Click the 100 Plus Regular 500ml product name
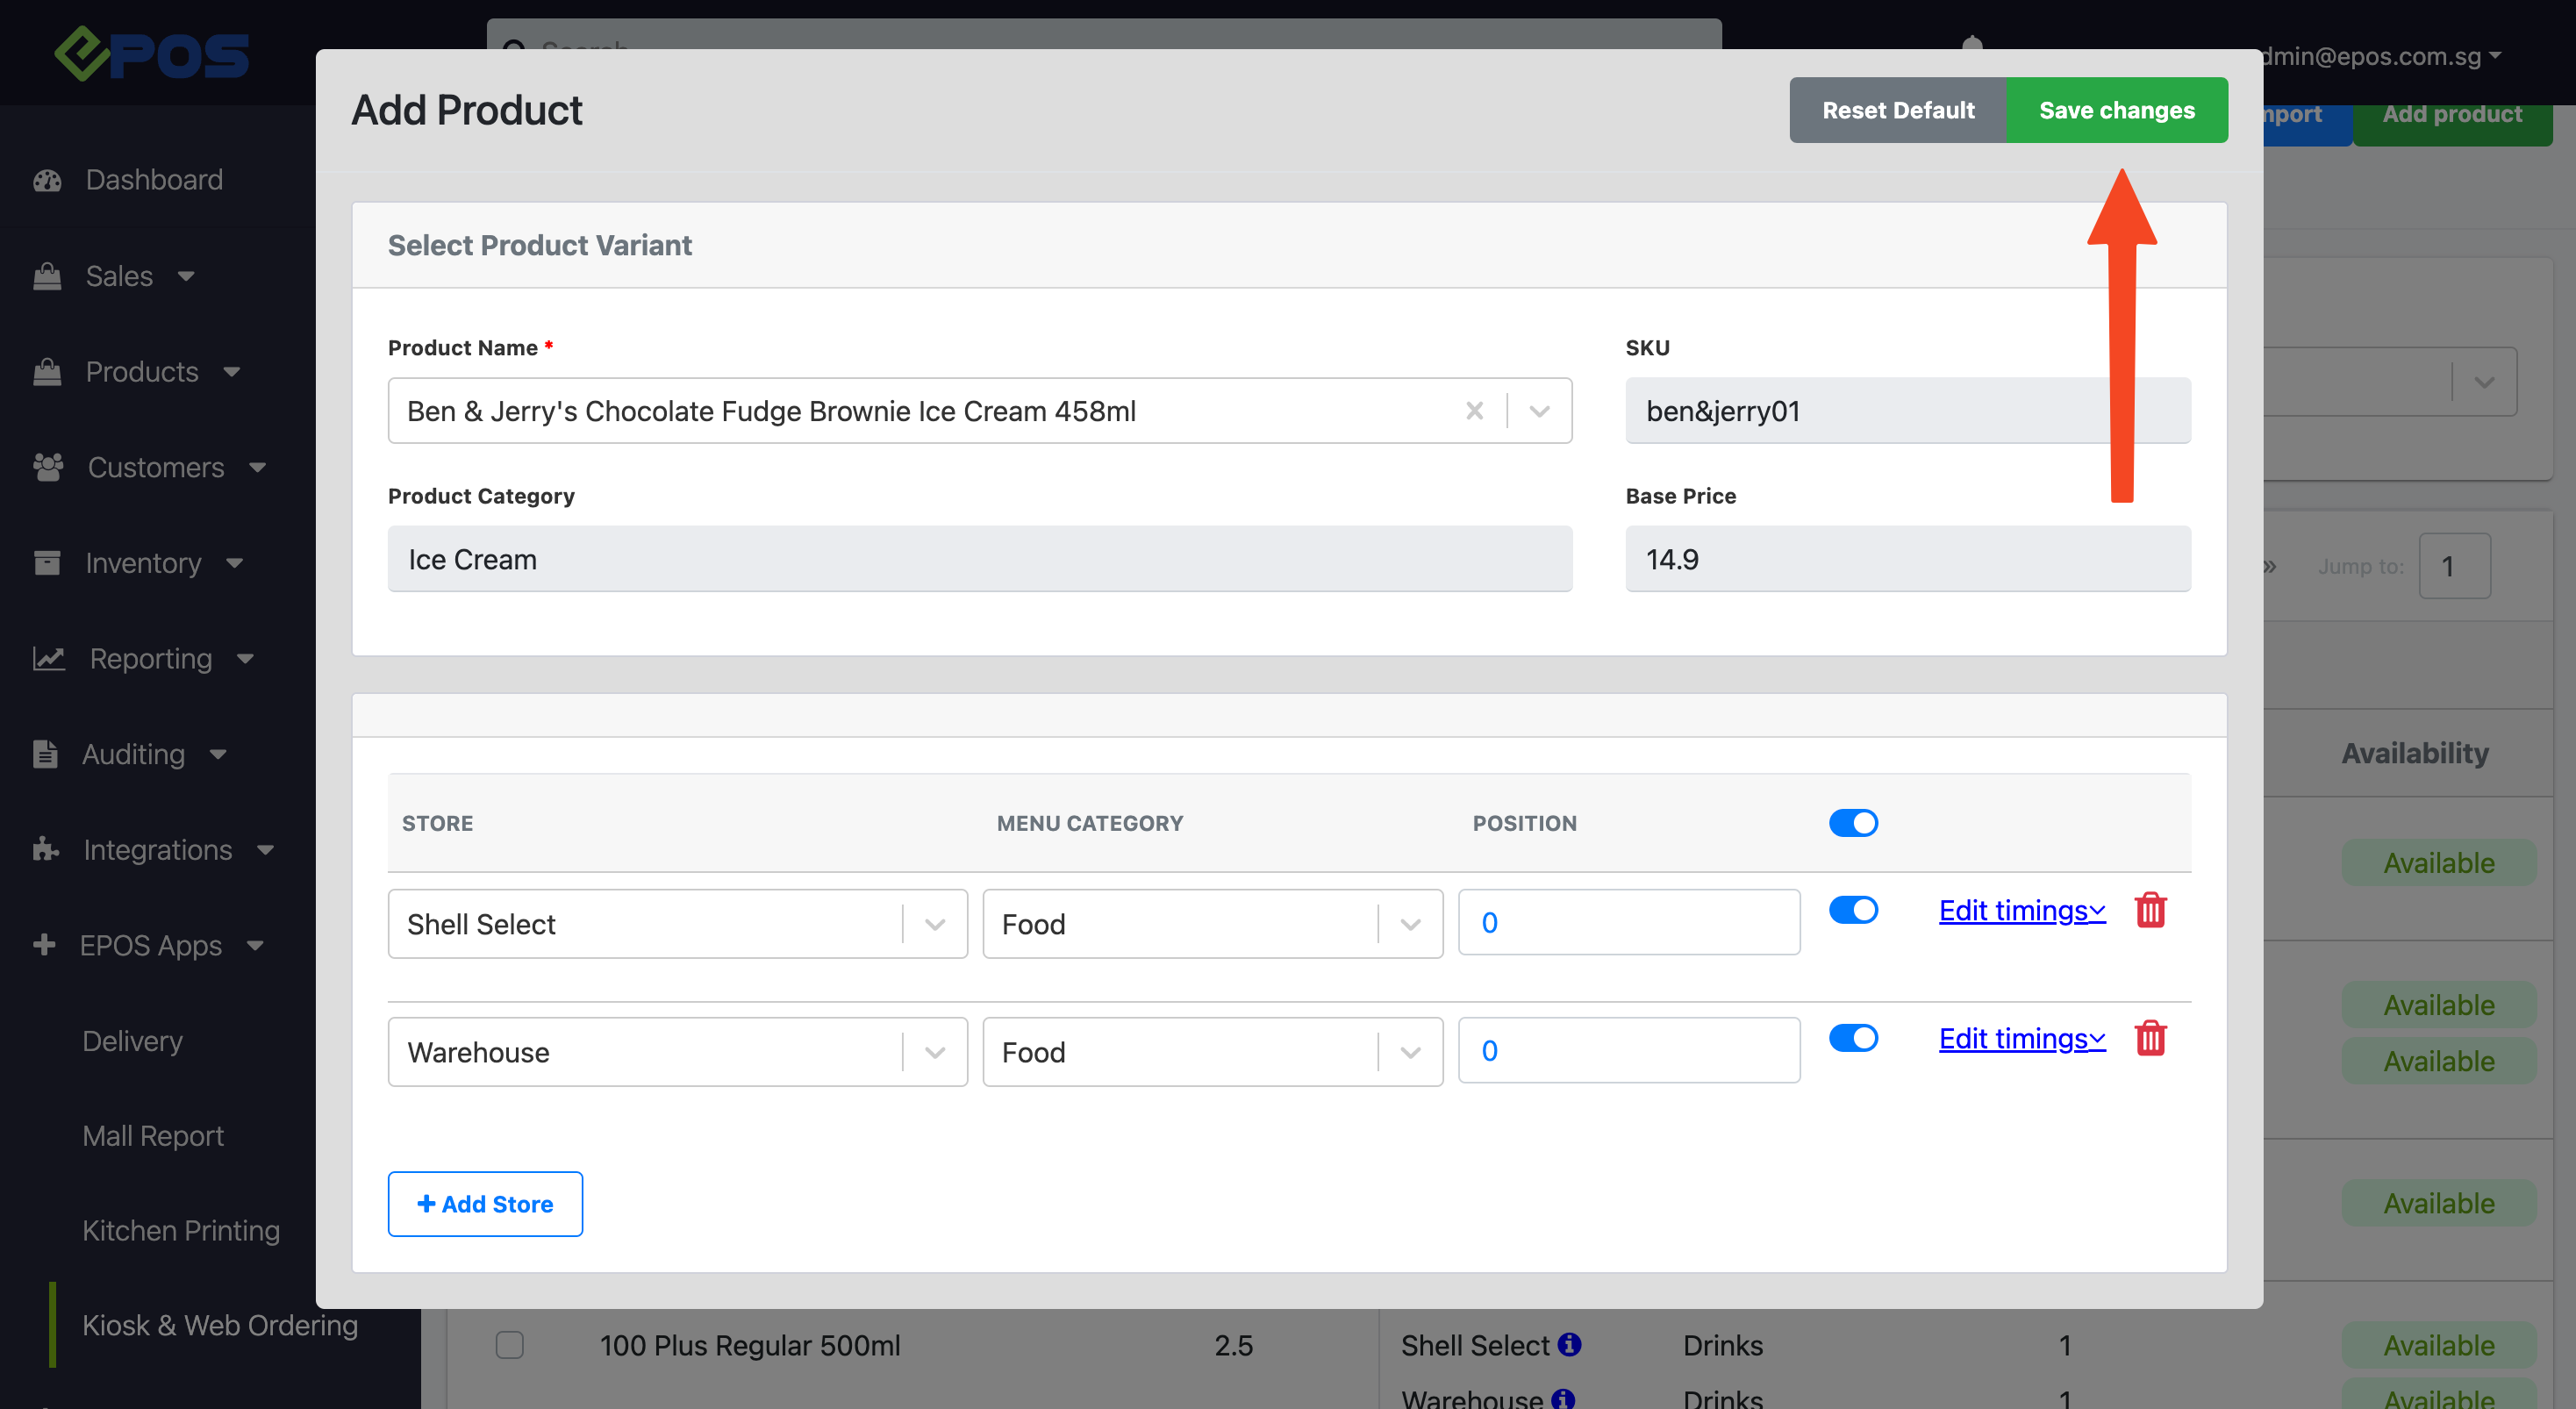Image resolution: width=2576 pixels, height=1409 pixels. point(750,1345)
